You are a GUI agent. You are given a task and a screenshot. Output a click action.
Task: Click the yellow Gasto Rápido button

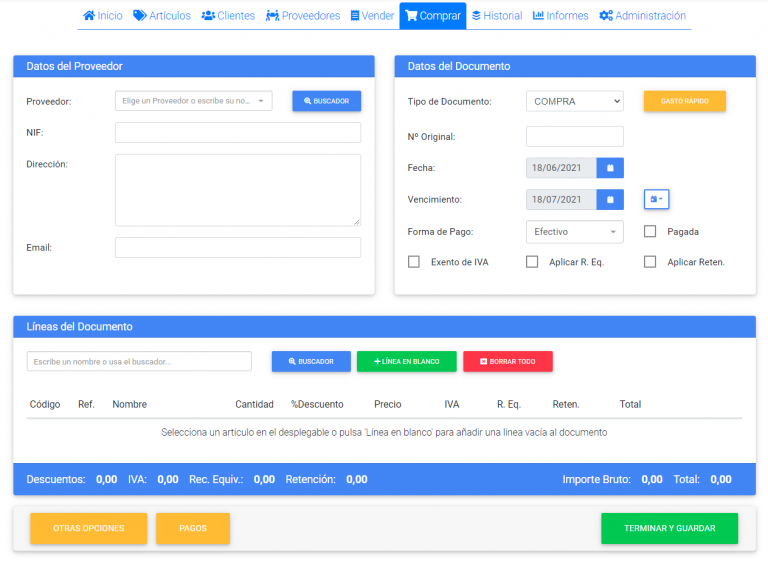click(684, 101)
